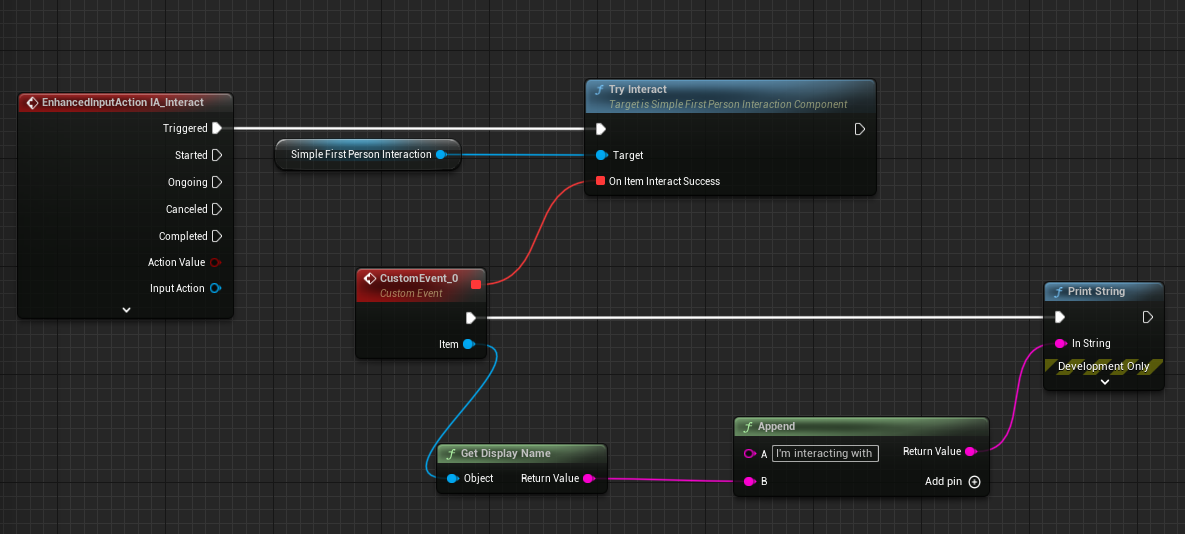This screenshot has height=534, width=1185.
Task: Click the Get Display Name Object pin
Action: click(452, 478)
